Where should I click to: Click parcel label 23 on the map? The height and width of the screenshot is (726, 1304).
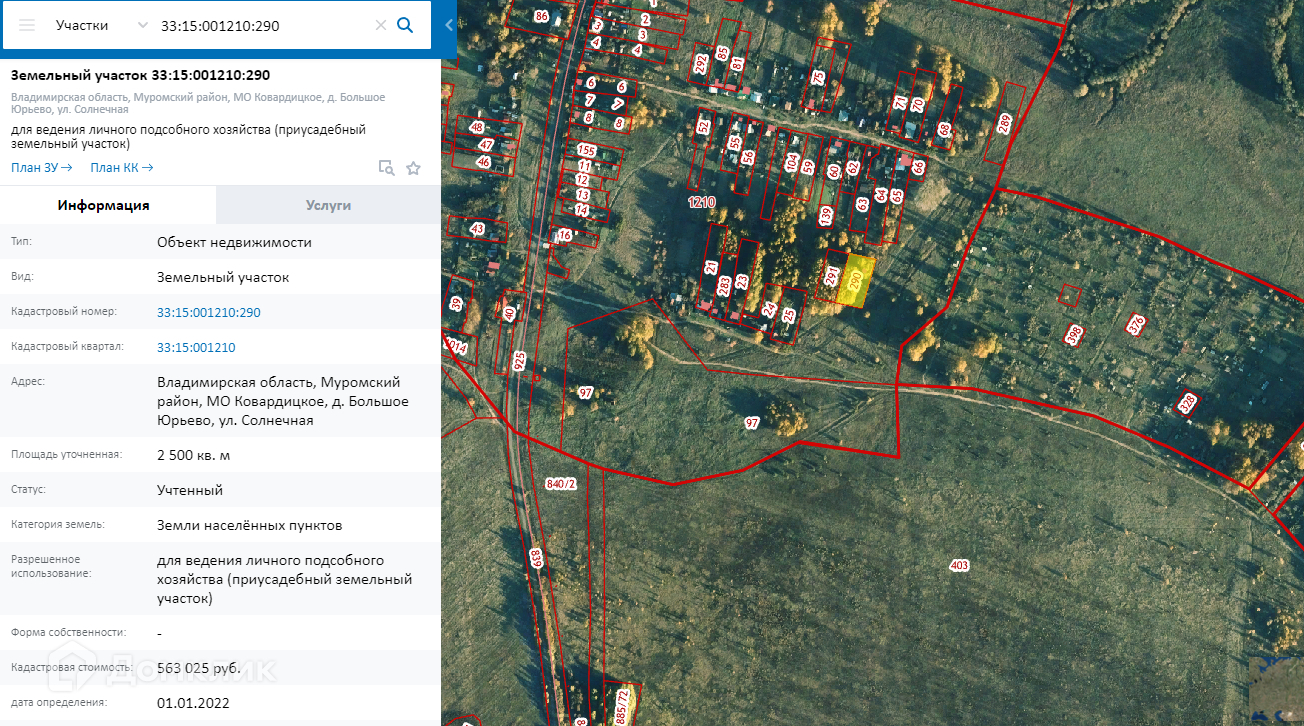point(741,282)
